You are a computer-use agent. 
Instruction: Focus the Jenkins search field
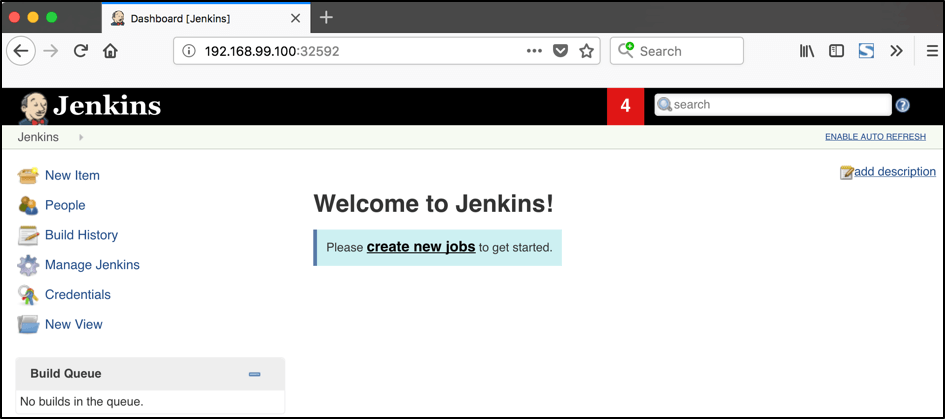point(773,105)
